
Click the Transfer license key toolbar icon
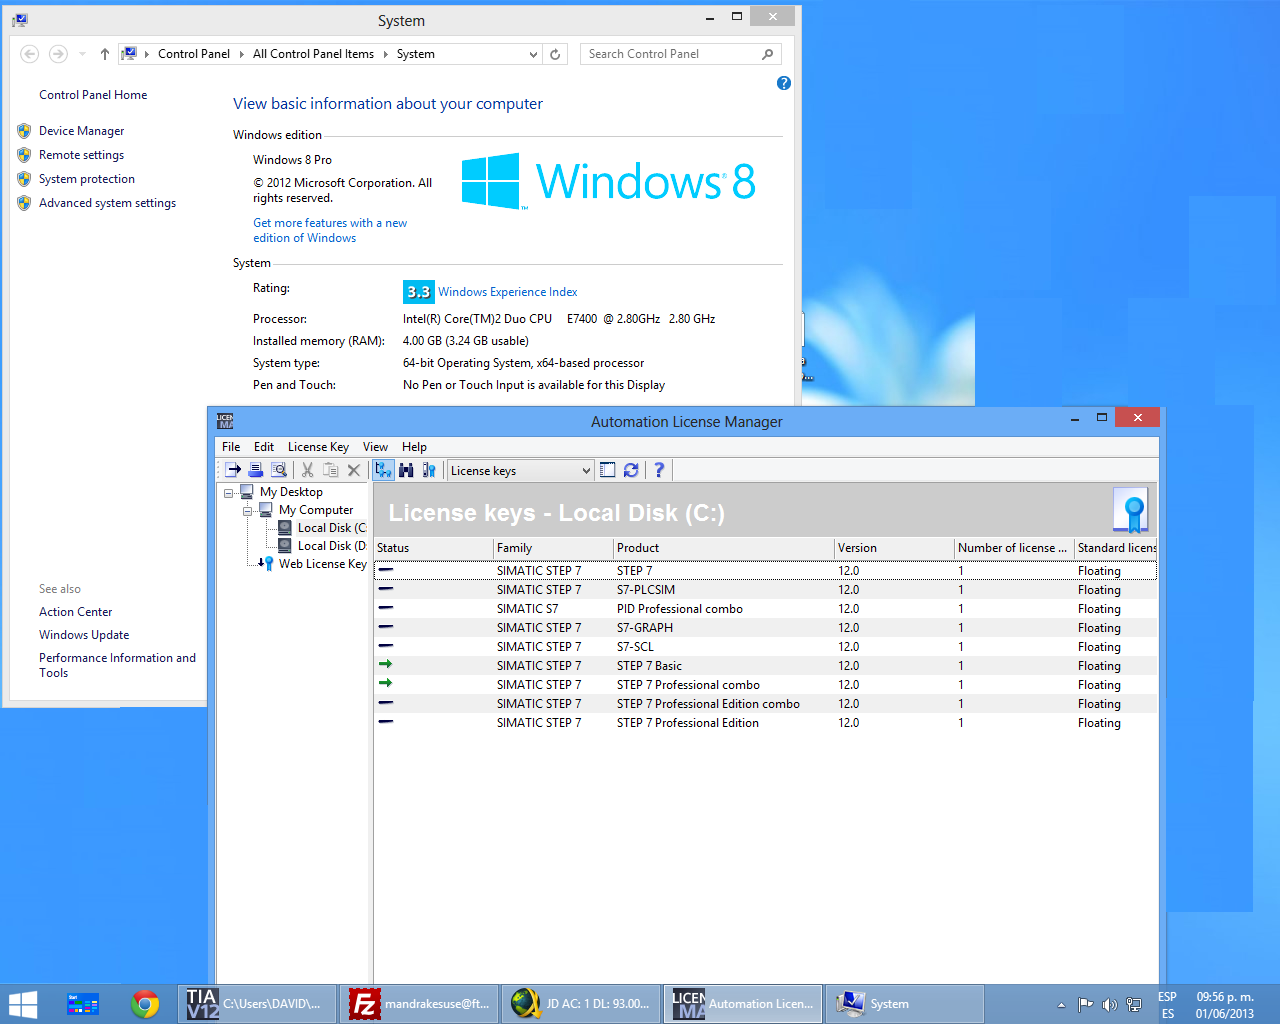tap(232, 470)
